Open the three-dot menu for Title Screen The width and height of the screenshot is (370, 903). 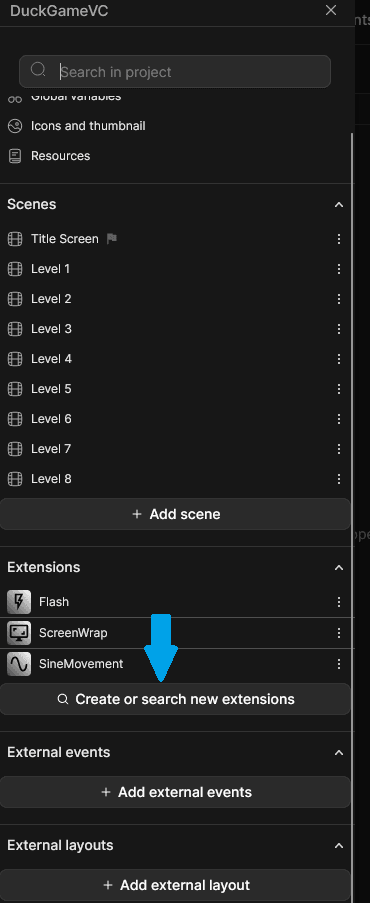(339, 239)
